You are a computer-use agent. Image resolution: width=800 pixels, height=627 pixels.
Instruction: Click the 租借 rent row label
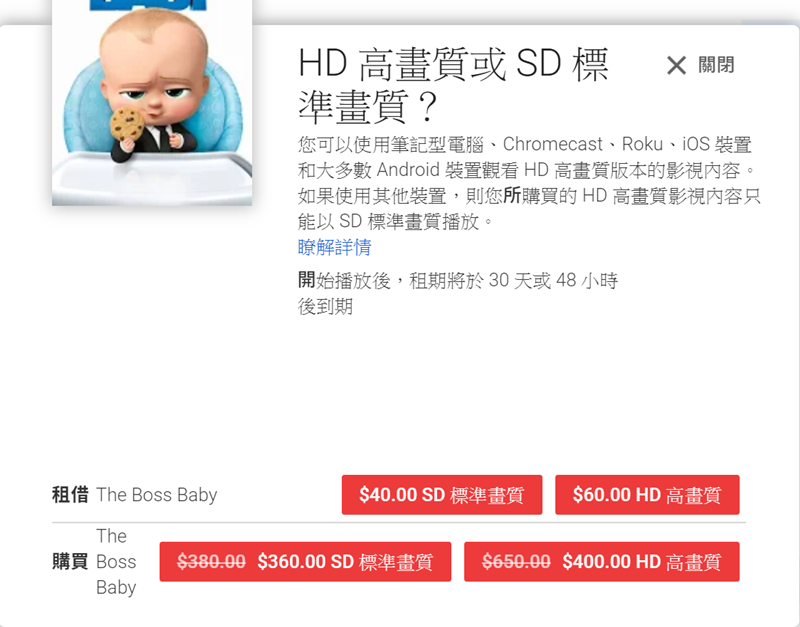pos(70,495)
